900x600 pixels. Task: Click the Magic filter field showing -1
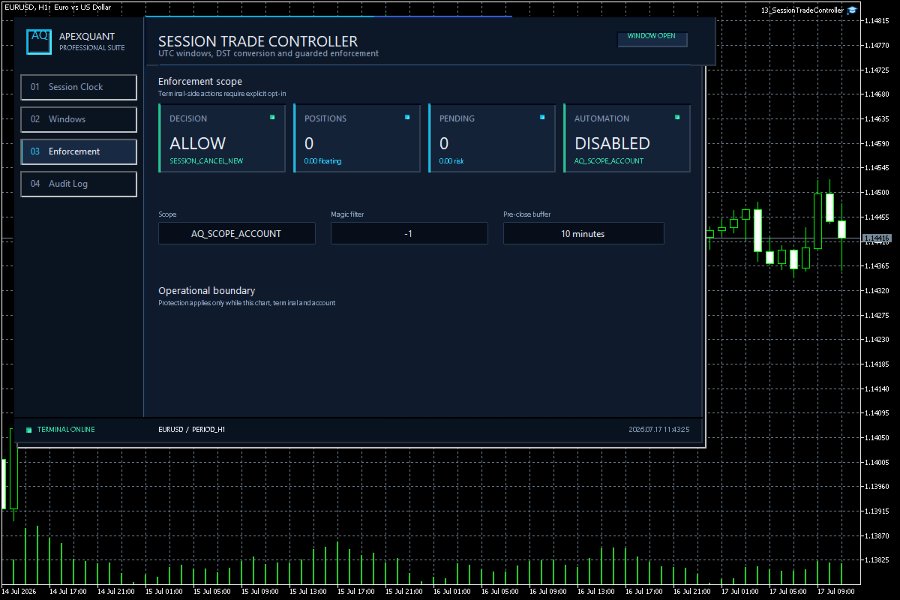click(409, 234)
